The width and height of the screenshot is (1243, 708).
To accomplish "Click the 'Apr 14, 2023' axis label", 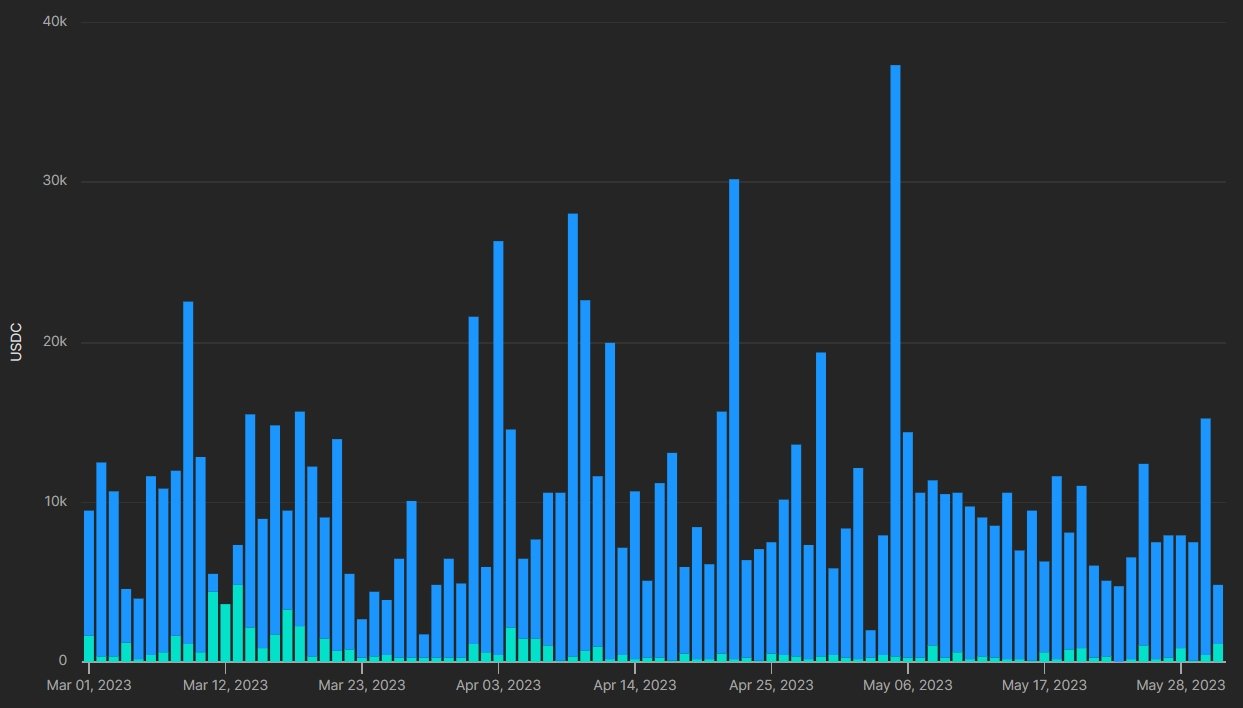I will tap(635, 685).
